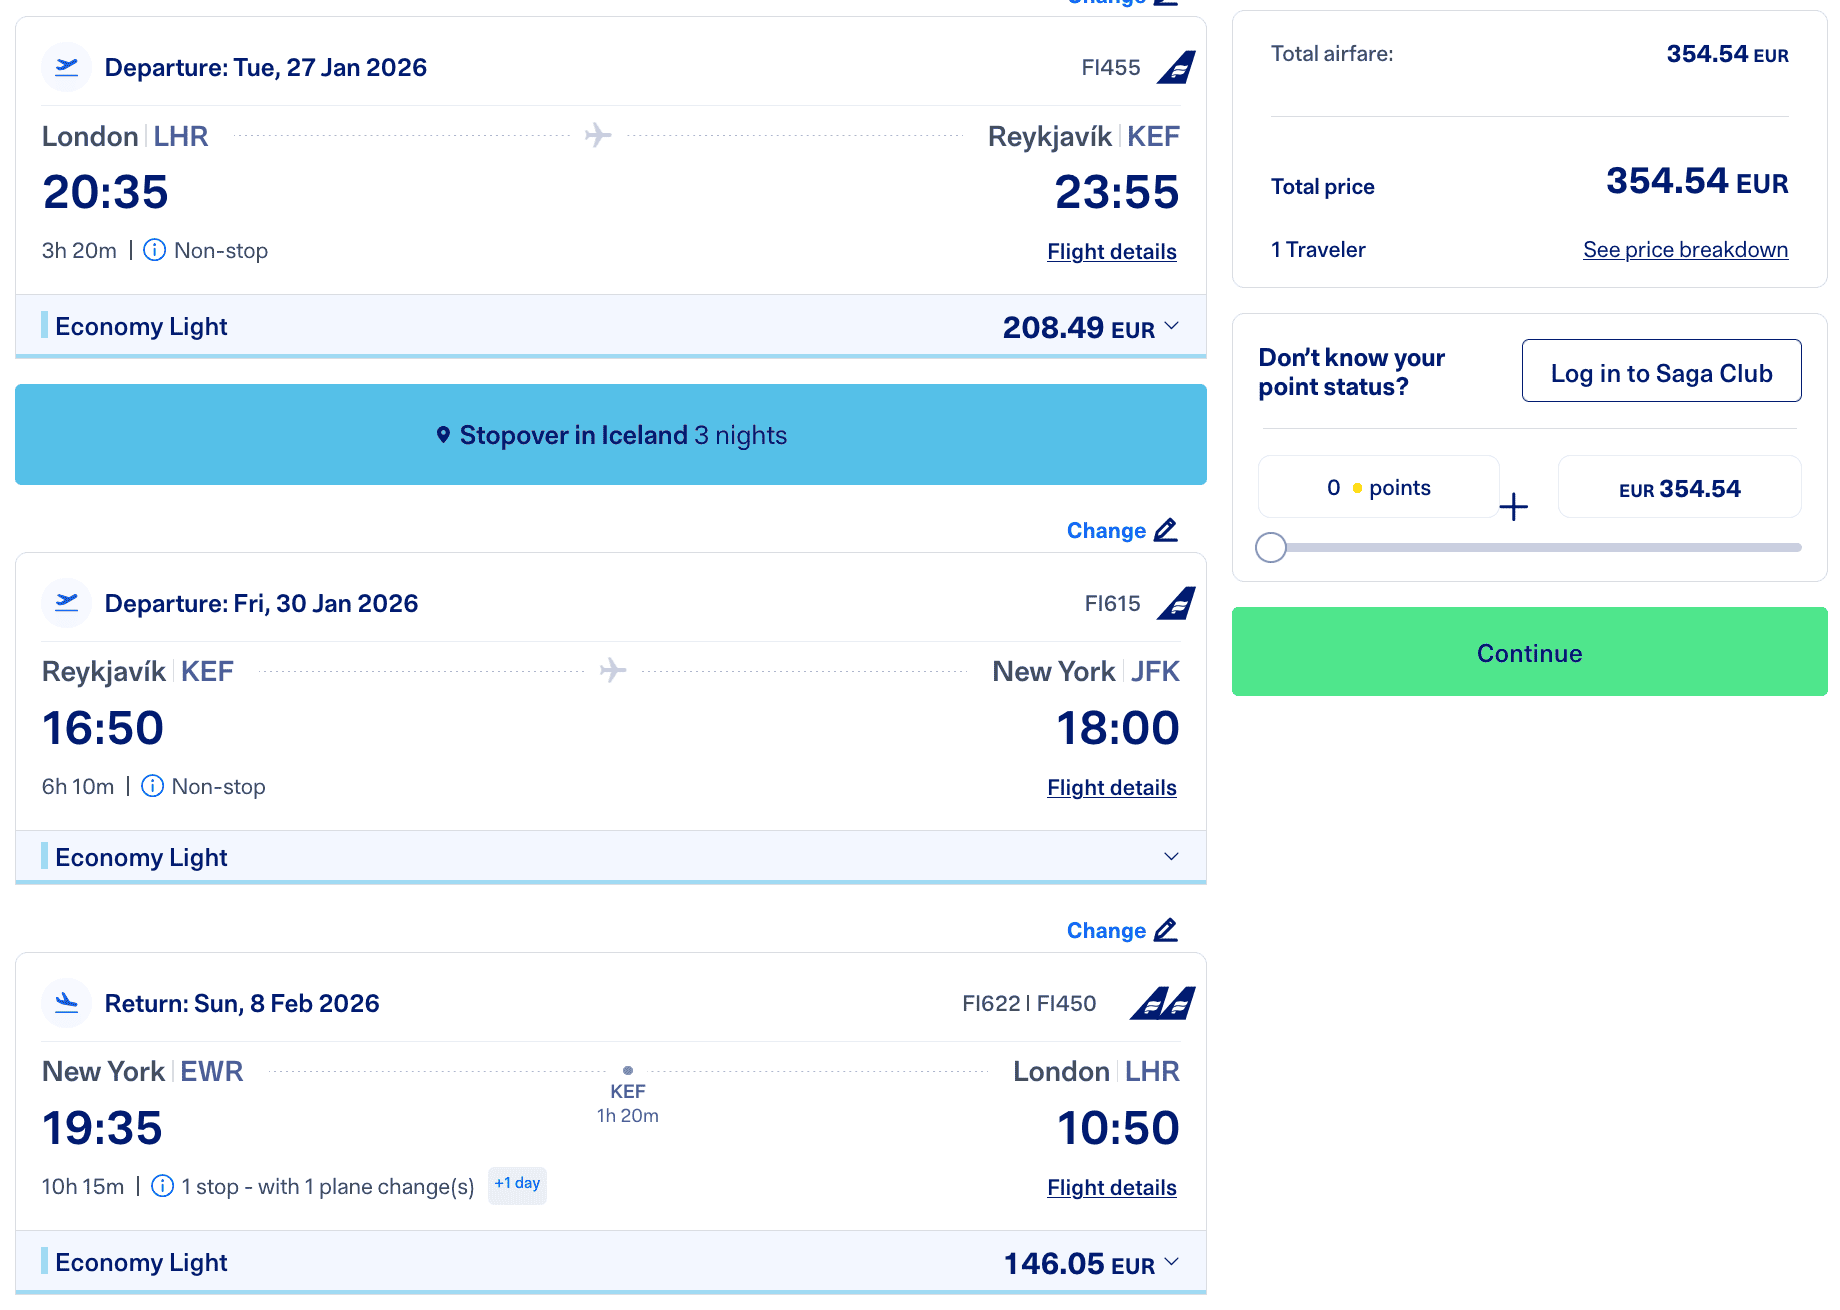Expand the 208.49 EUR Economy Light fare
1840x1310 pixels.
pos(1172,326)
